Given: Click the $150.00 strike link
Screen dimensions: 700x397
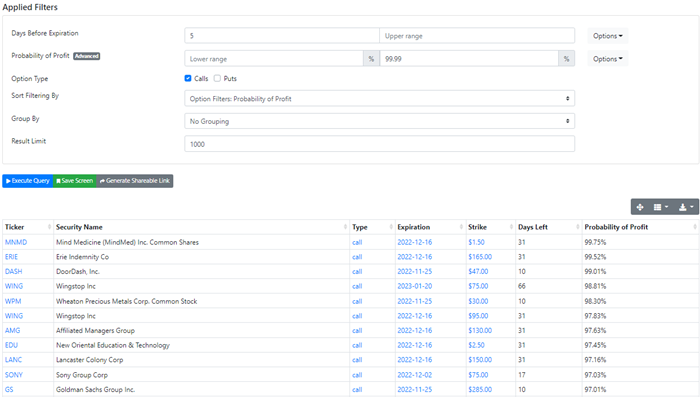Looking at the screenshot, I should click(480, 360).
